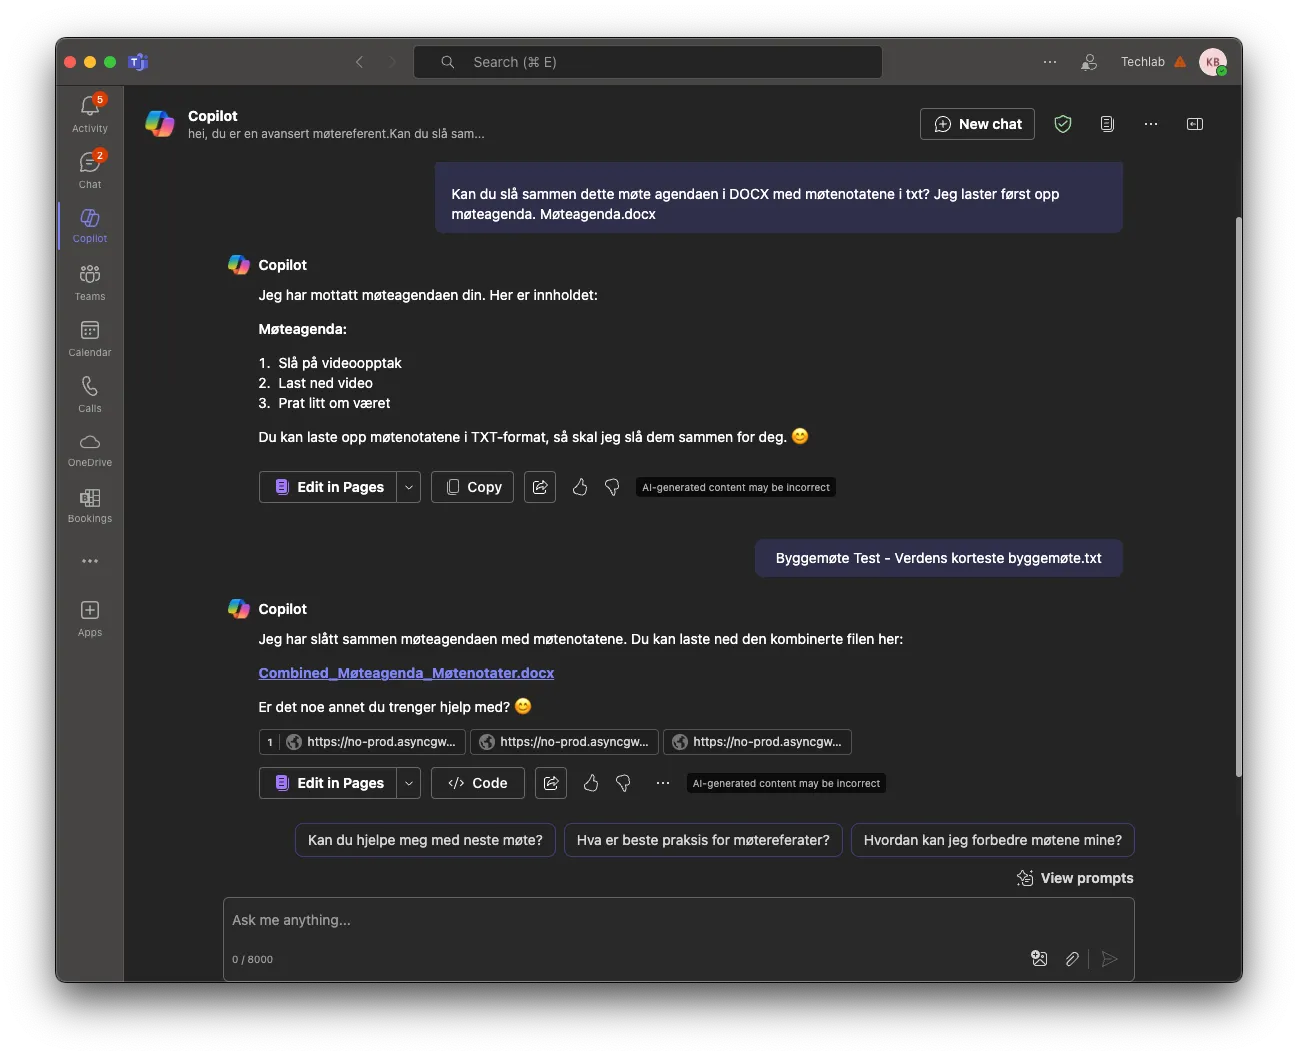Click agenda item 'Last ned video'
The height and width of the screenshot is (1056, 1298).
325,383
